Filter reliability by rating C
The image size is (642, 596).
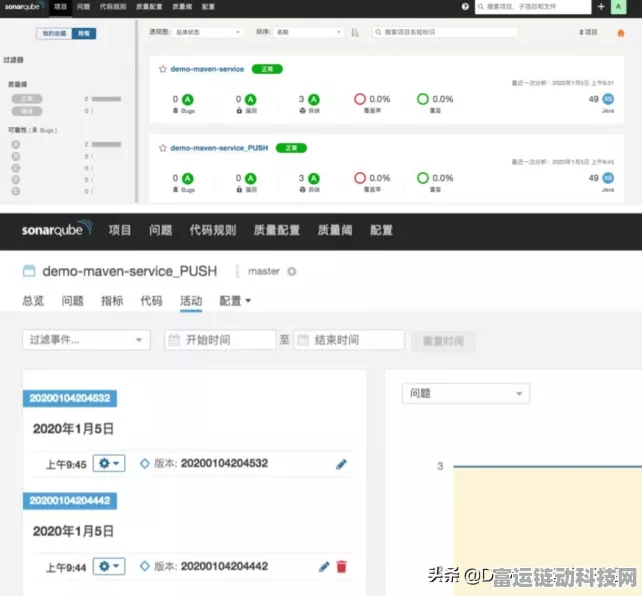16,168
